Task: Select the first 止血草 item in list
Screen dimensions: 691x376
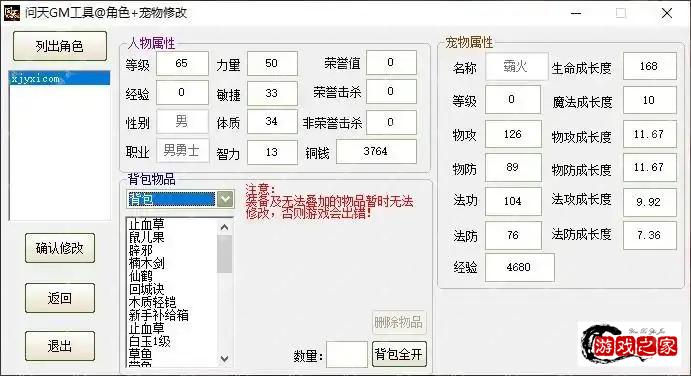Action: [146, 225]
